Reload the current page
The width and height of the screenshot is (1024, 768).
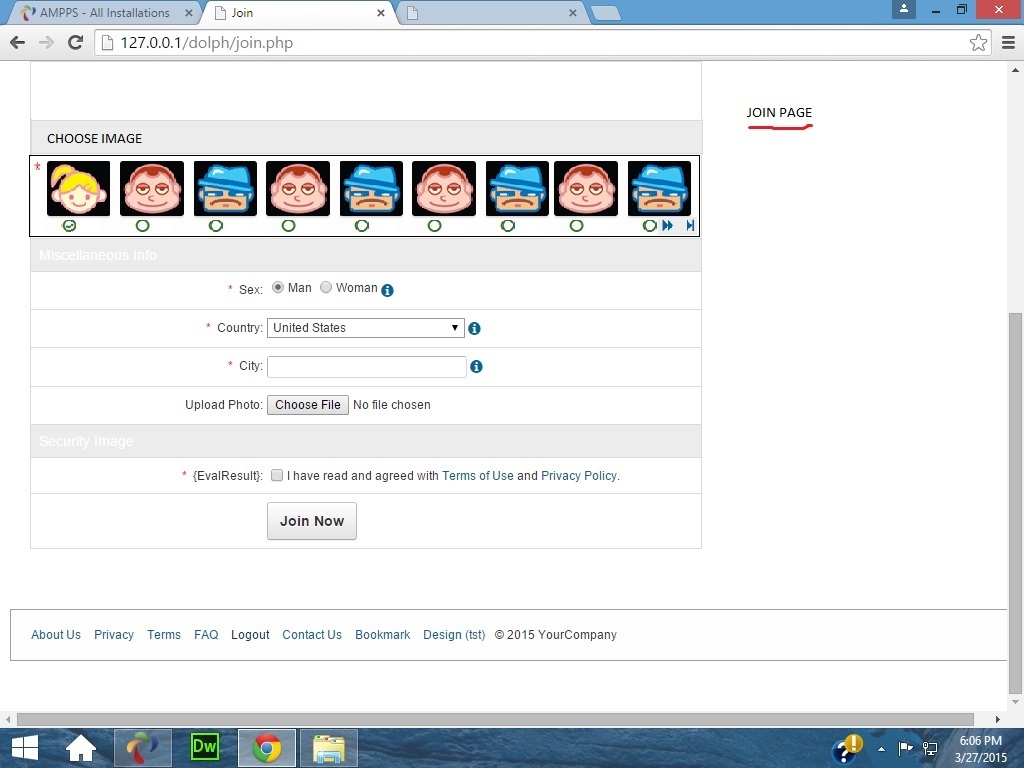pyautogui.click(x=76, y=42)
